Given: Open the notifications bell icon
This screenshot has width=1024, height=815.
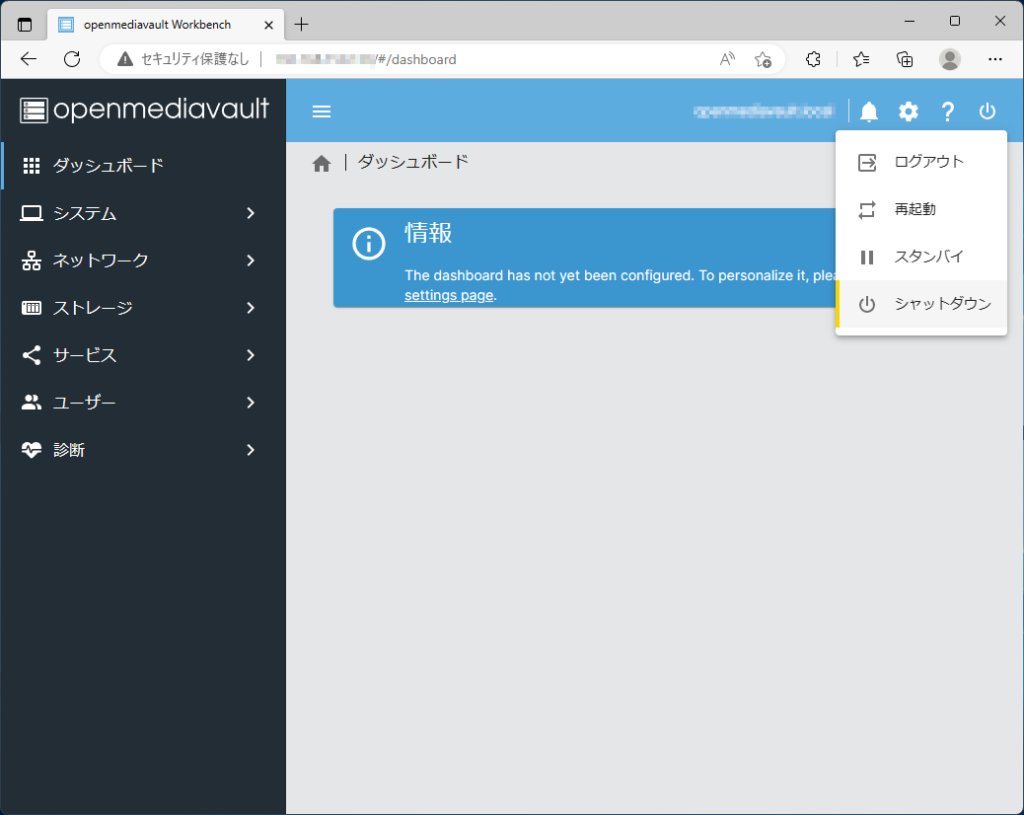Looking at the screenshot, I should [869, 111].
